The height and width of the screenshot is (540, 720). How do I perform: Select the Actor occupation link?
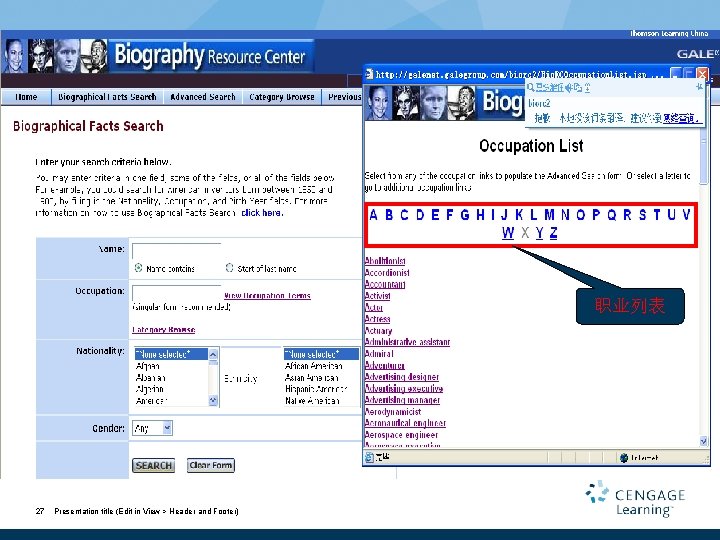point(374,307)
